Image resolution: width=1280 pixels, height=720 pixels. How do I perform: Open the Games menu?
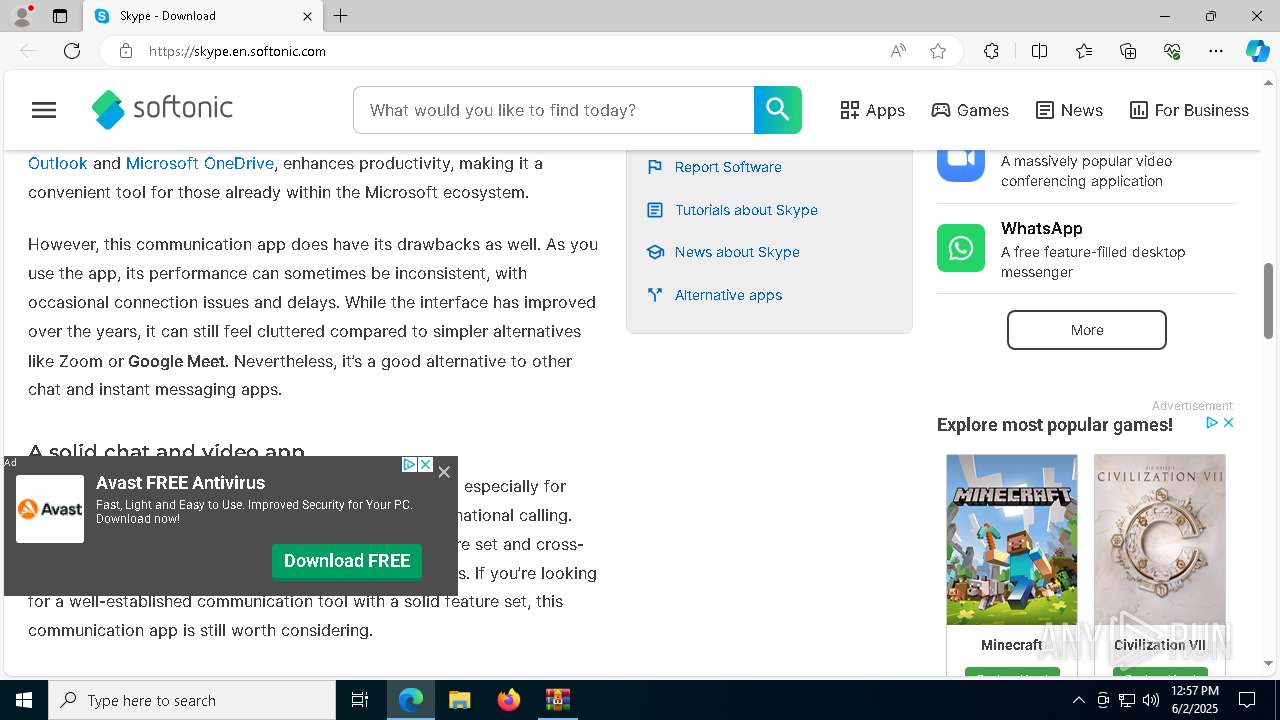[970, 110]
